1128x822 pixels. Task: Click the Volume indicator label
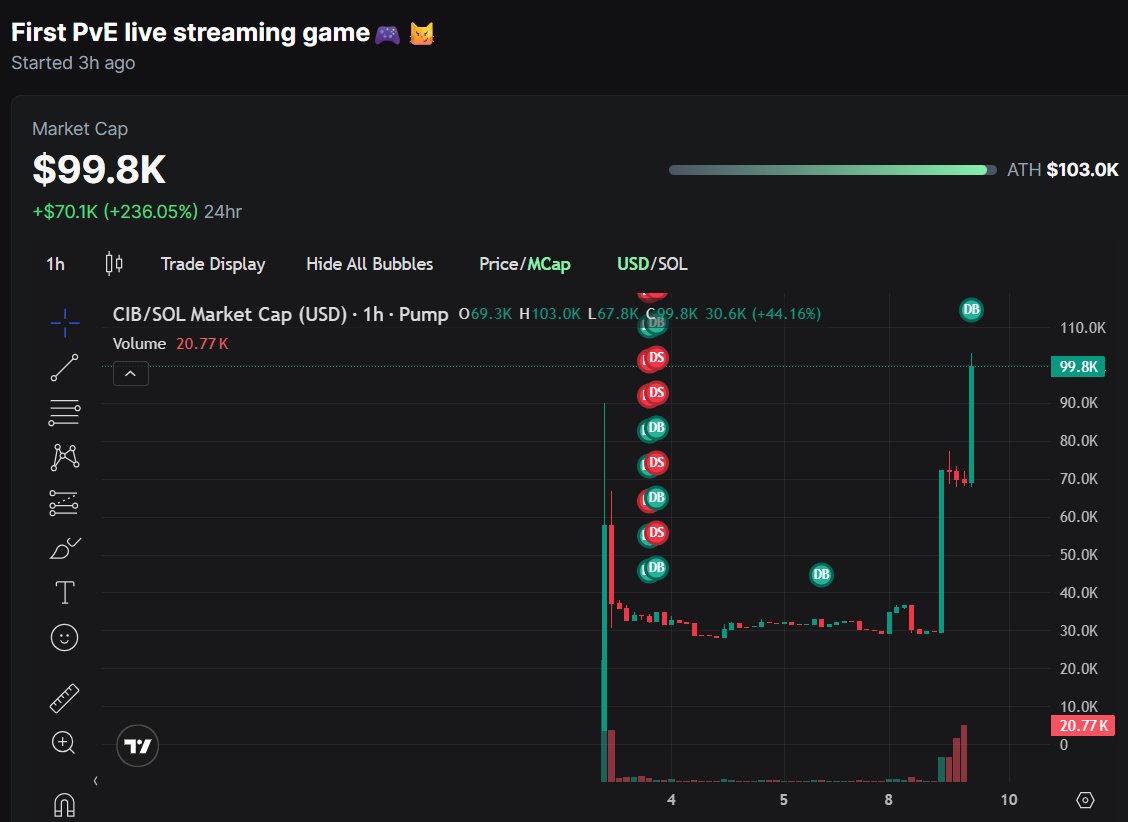[x=140, y=344]
